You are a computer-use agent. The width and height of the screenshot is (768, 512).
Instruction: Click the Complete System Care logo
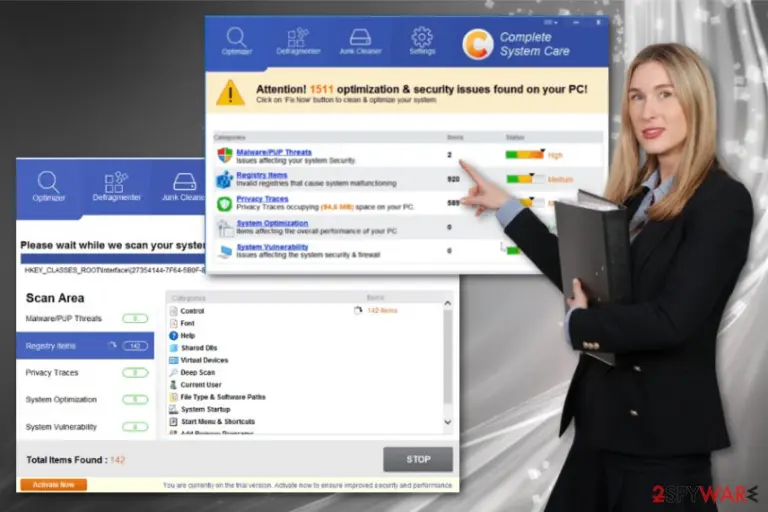[x=478, y=44]
